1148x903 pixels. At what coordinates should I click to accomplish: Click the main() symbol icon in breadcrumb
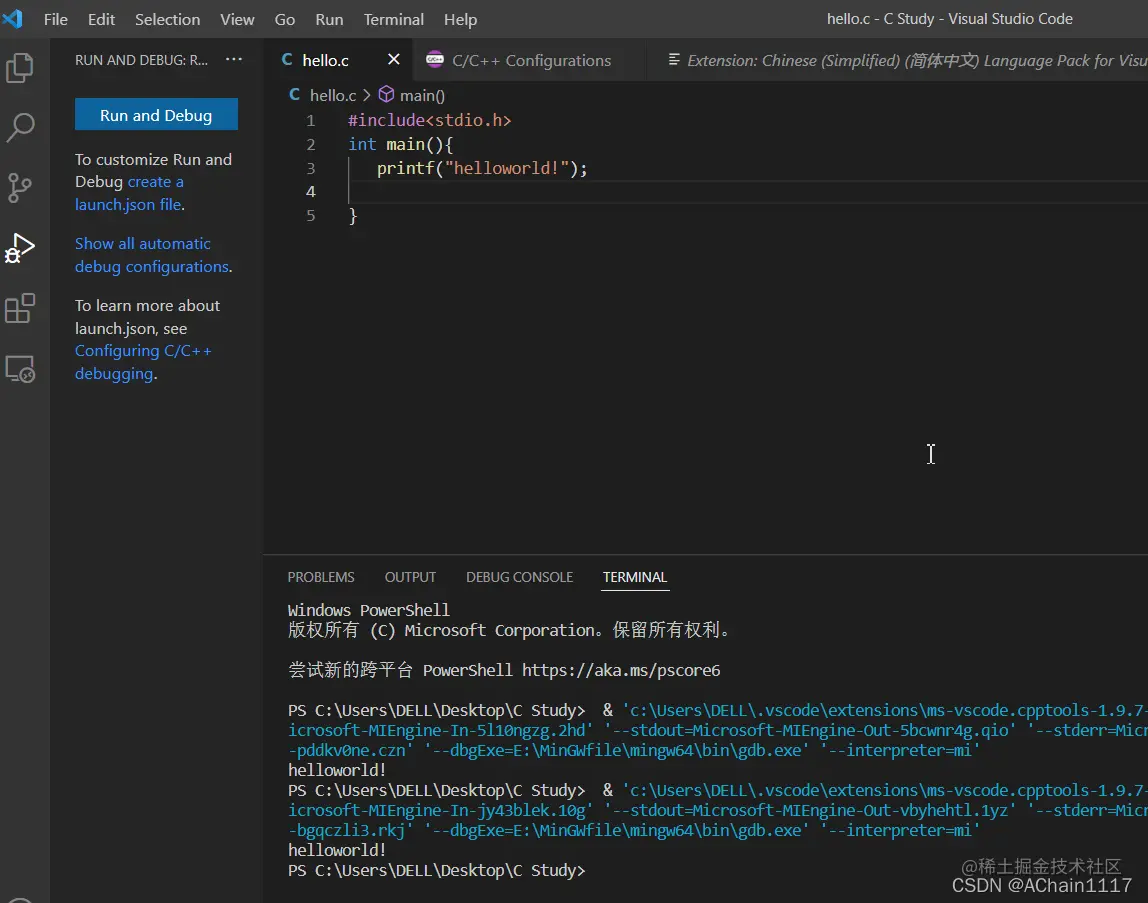tap(386, 94)
